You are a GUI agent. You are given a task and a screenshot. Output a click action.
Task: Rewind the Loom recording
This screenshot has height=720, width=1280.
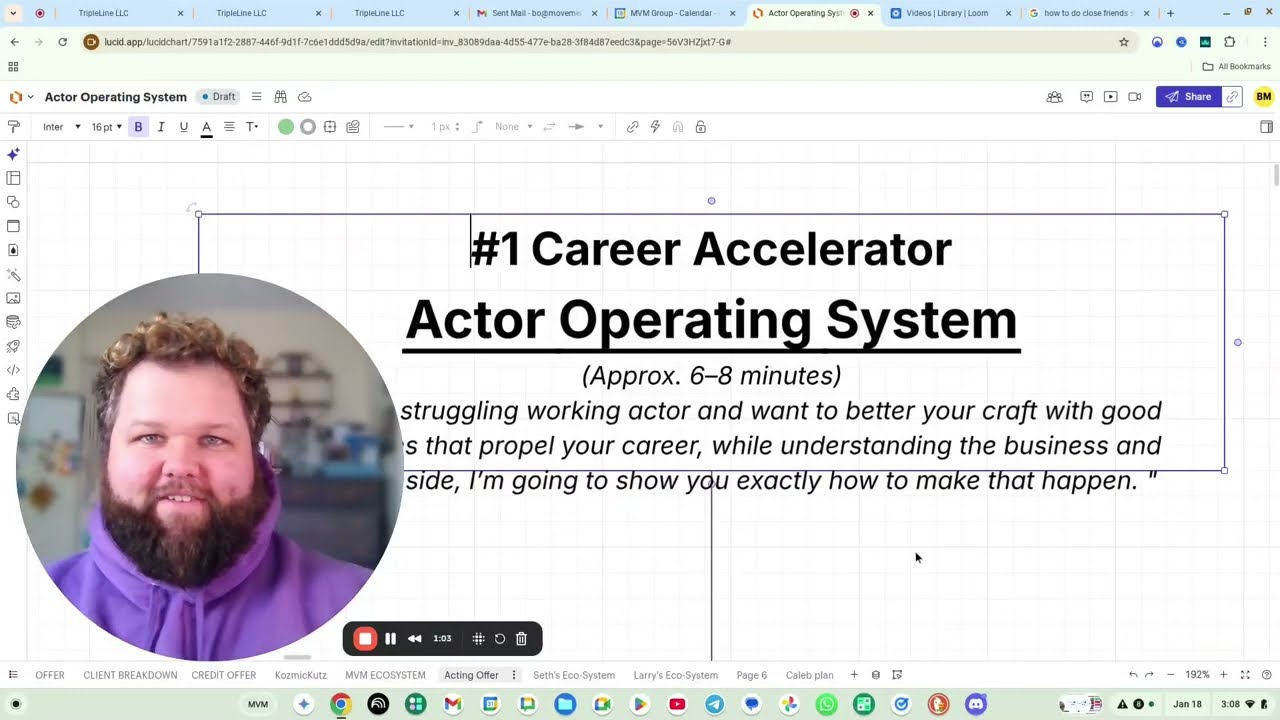(414, 639)
